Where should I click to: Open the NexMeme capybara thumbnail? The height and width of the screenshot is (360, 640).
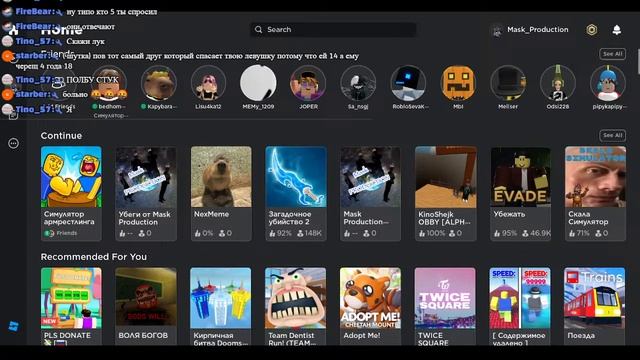click(x=221, y=177)
